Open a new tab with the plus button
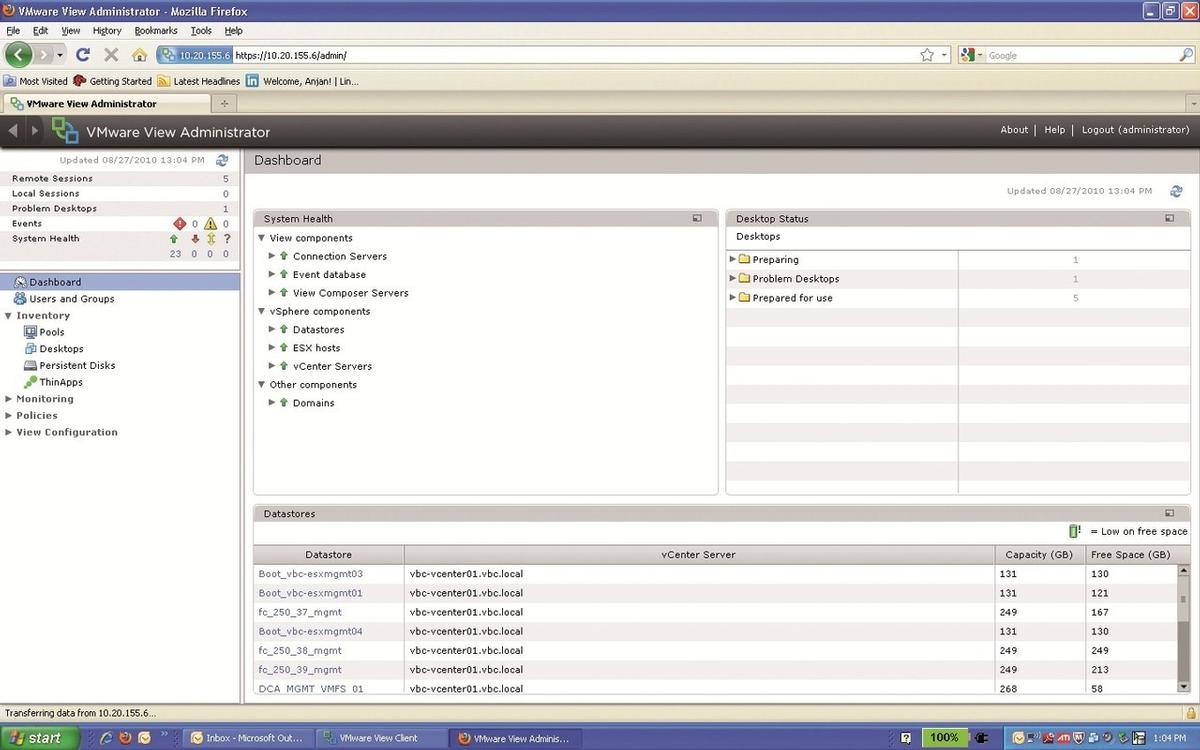The height and width of the screenshot is (750, 1200). coord(224,103)
